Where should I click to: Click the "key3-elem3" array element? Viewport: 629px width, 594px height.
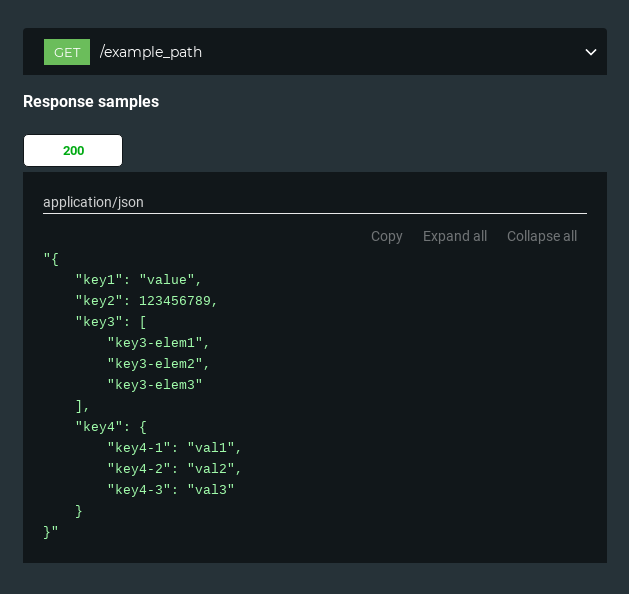point(155,385)
